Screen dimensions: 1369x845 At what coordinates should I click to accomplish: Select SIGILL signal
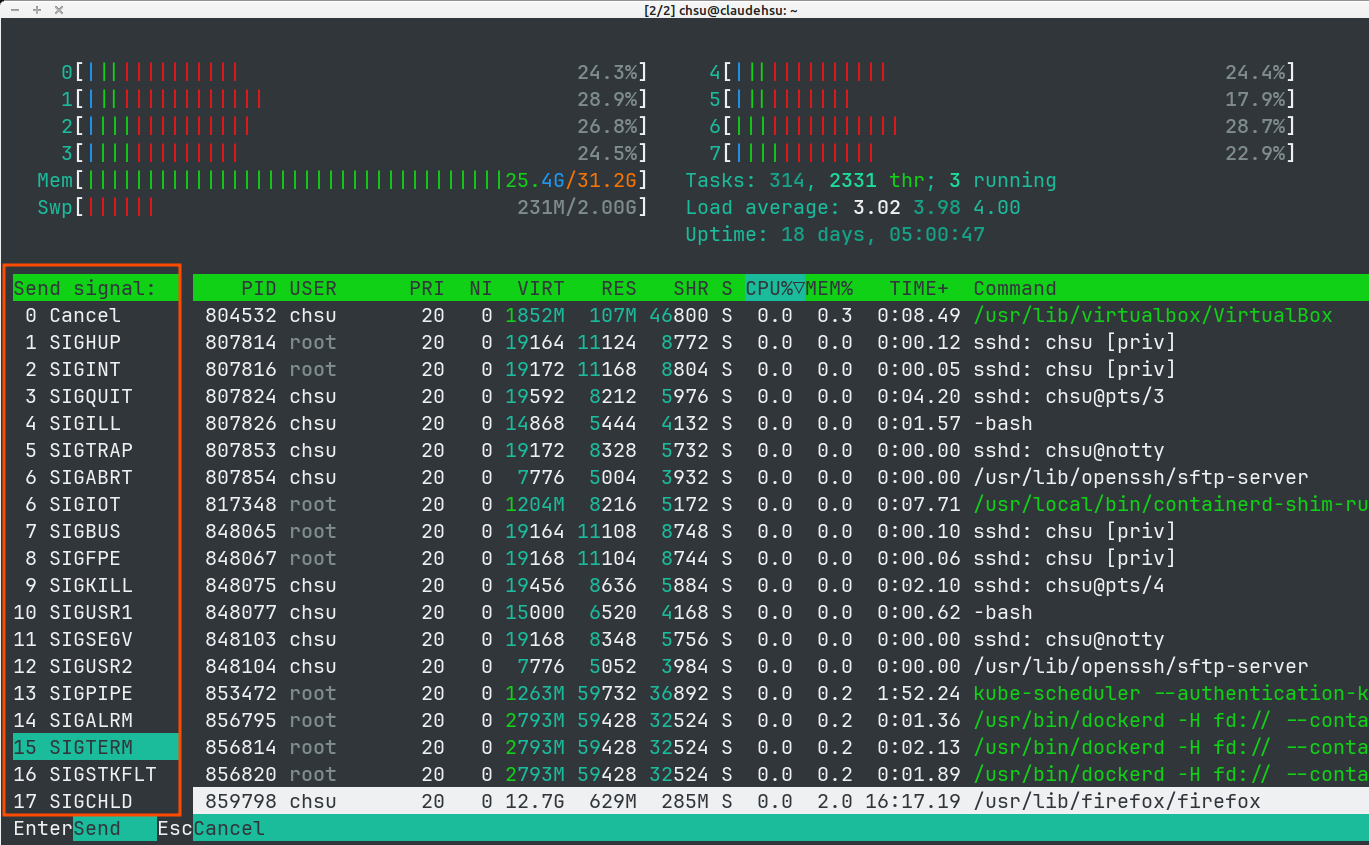[95, 423]
